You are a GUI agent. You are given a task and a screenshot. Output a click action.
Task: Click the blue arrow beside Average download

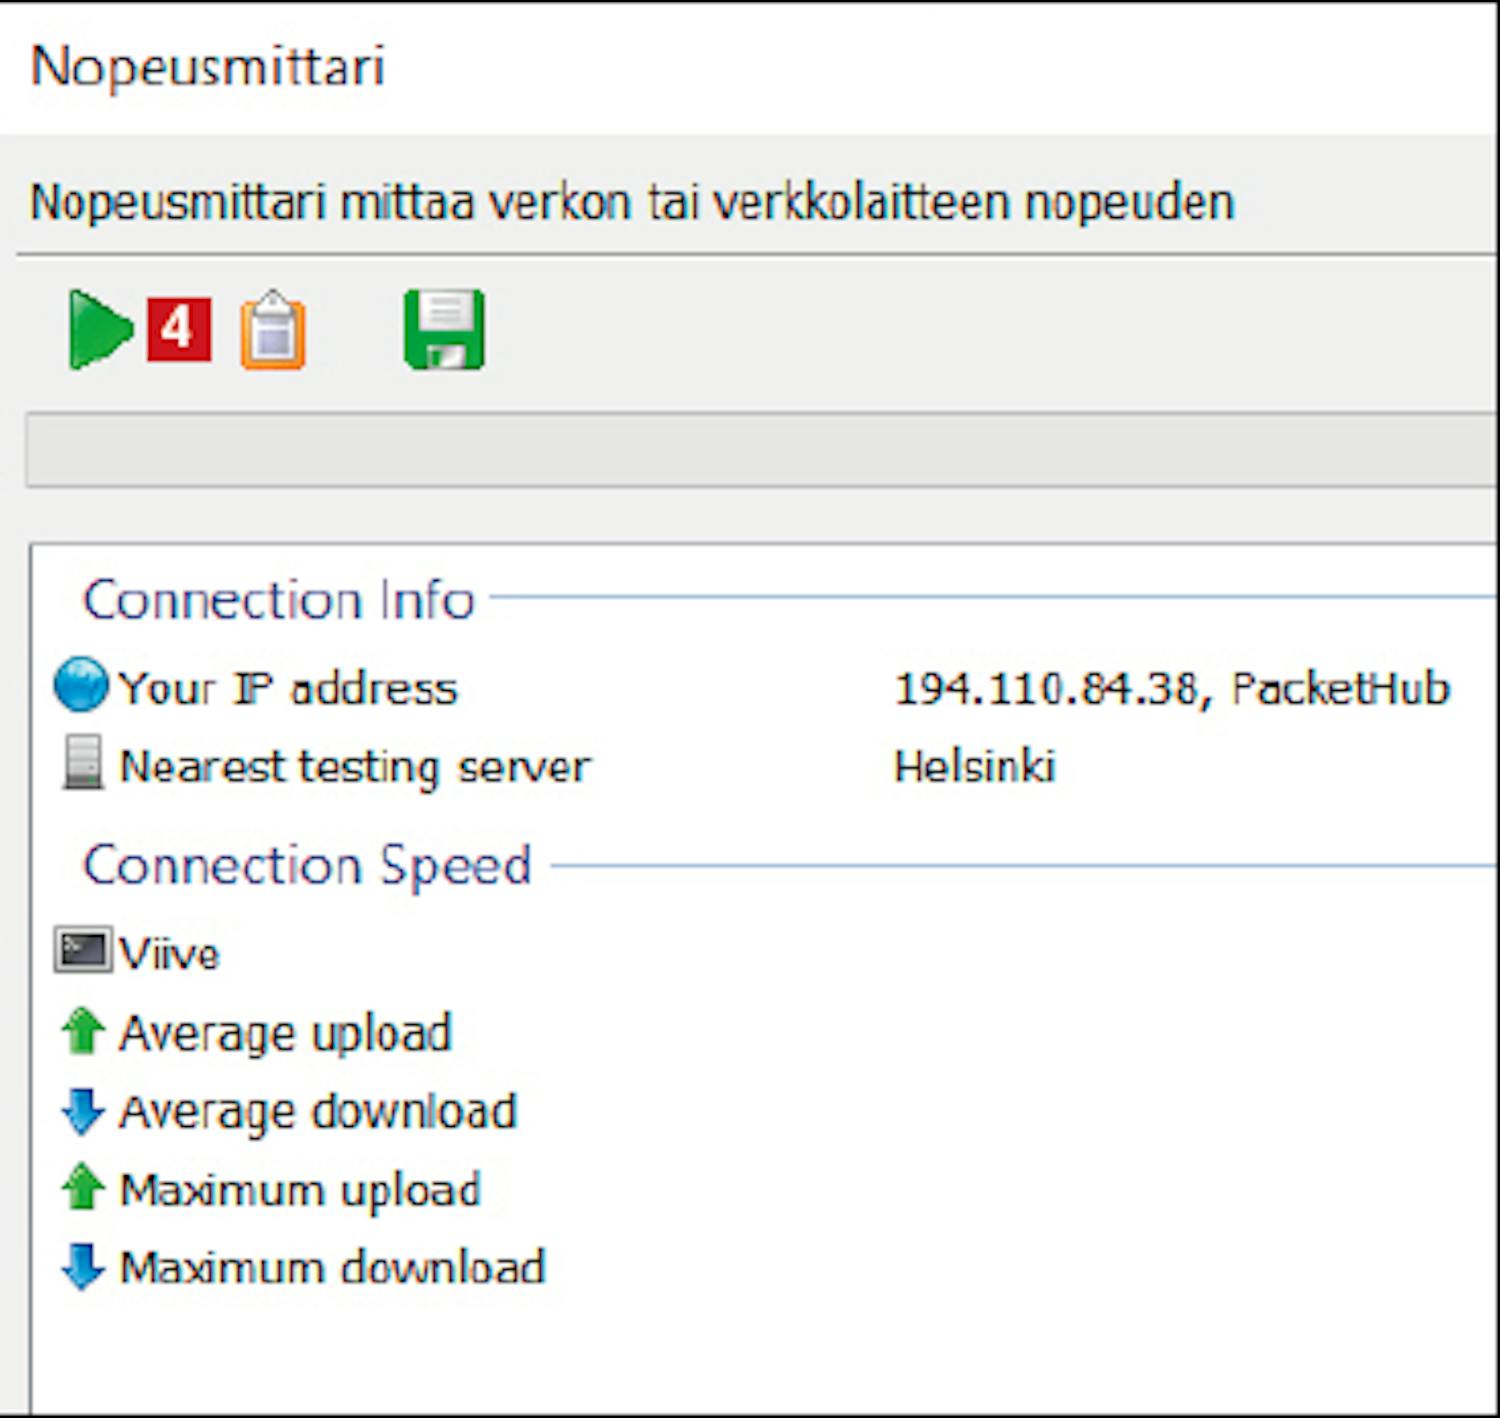82,1111
